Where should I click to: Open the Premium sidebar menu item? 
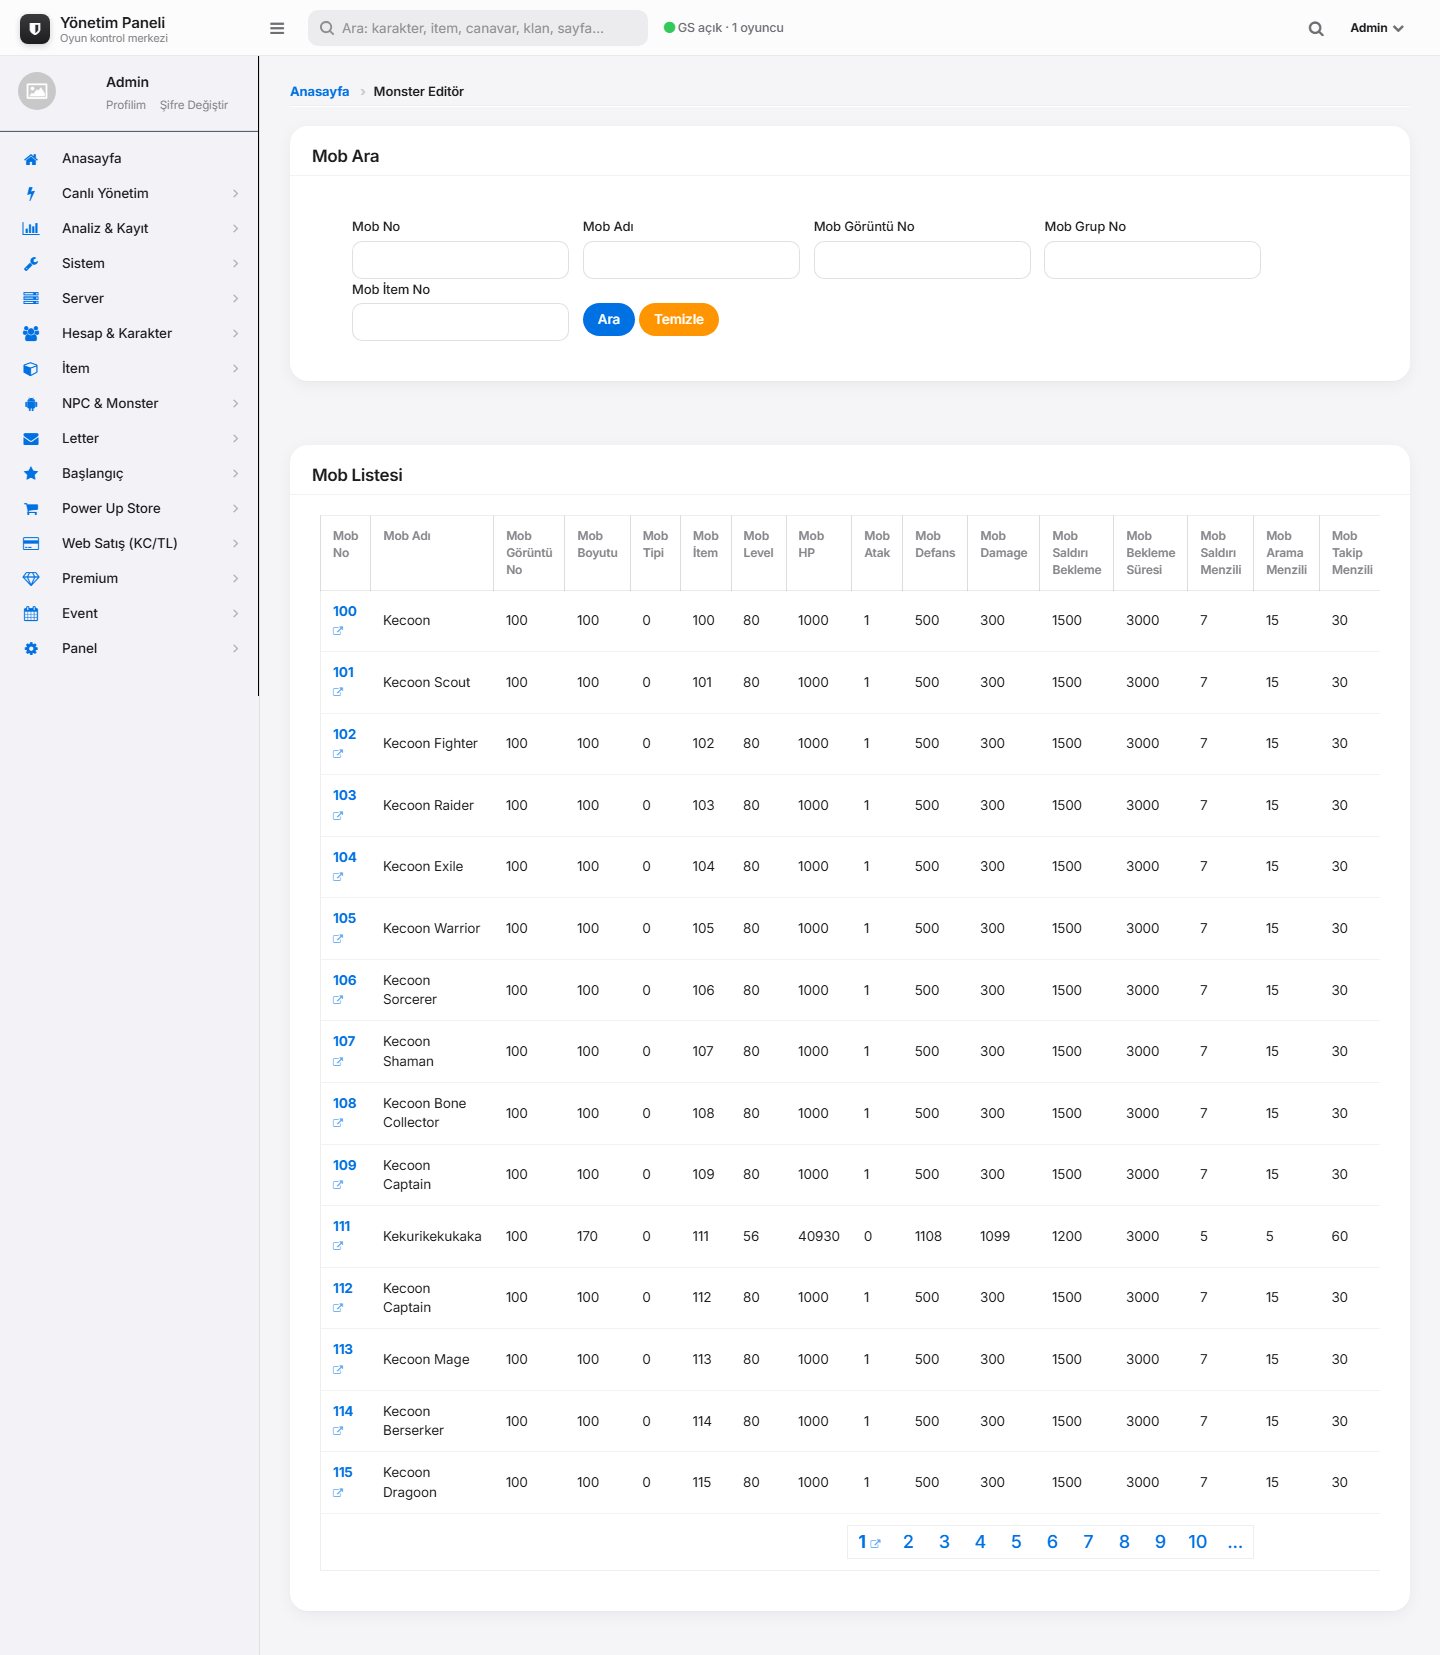click(x=129, y=579)
